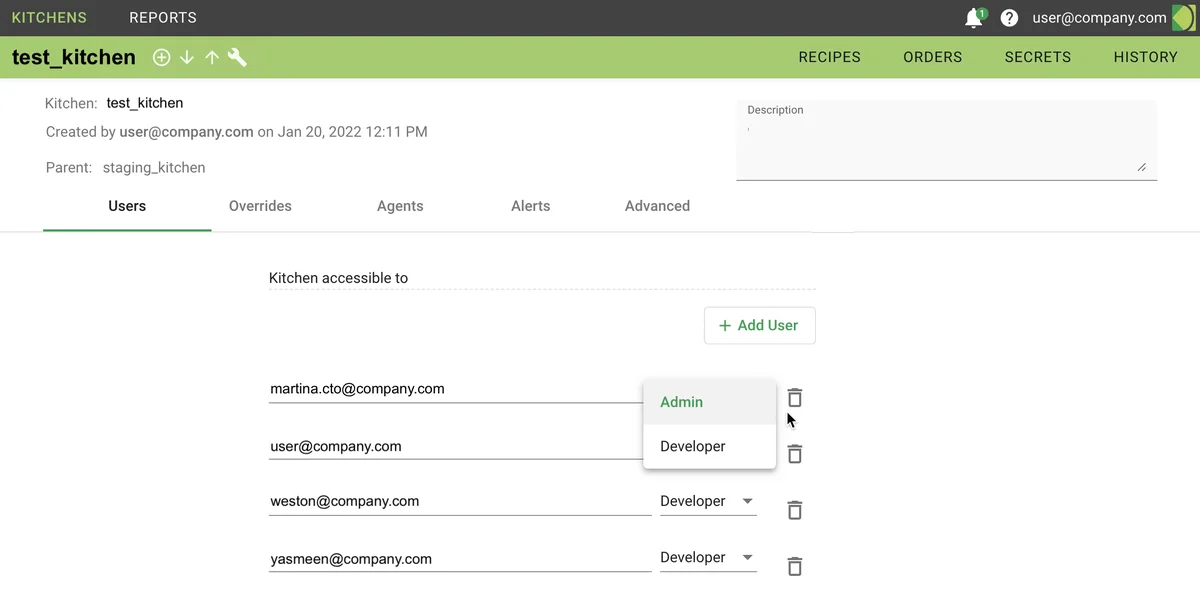Viewport: 1200px width, 598px height.
Task: Open kitchen settings wrench icon
Action: (237, 58)
